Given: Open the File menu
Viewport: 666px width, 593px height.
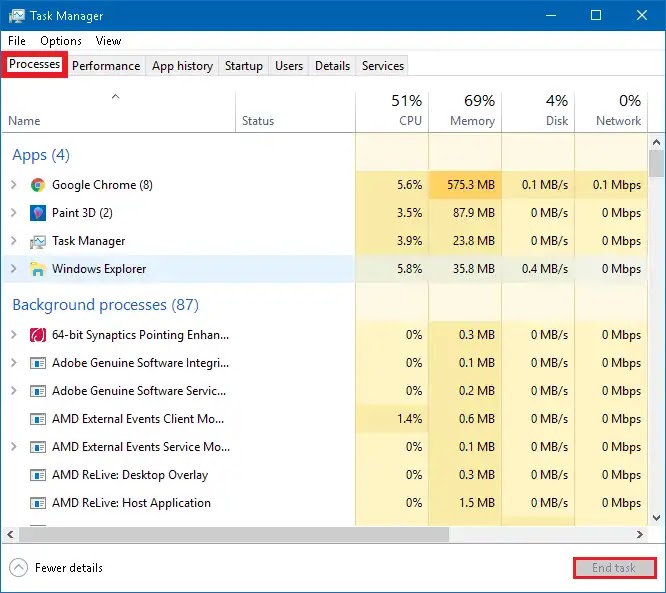Looking at the screenshot, I should click(17, 41).
